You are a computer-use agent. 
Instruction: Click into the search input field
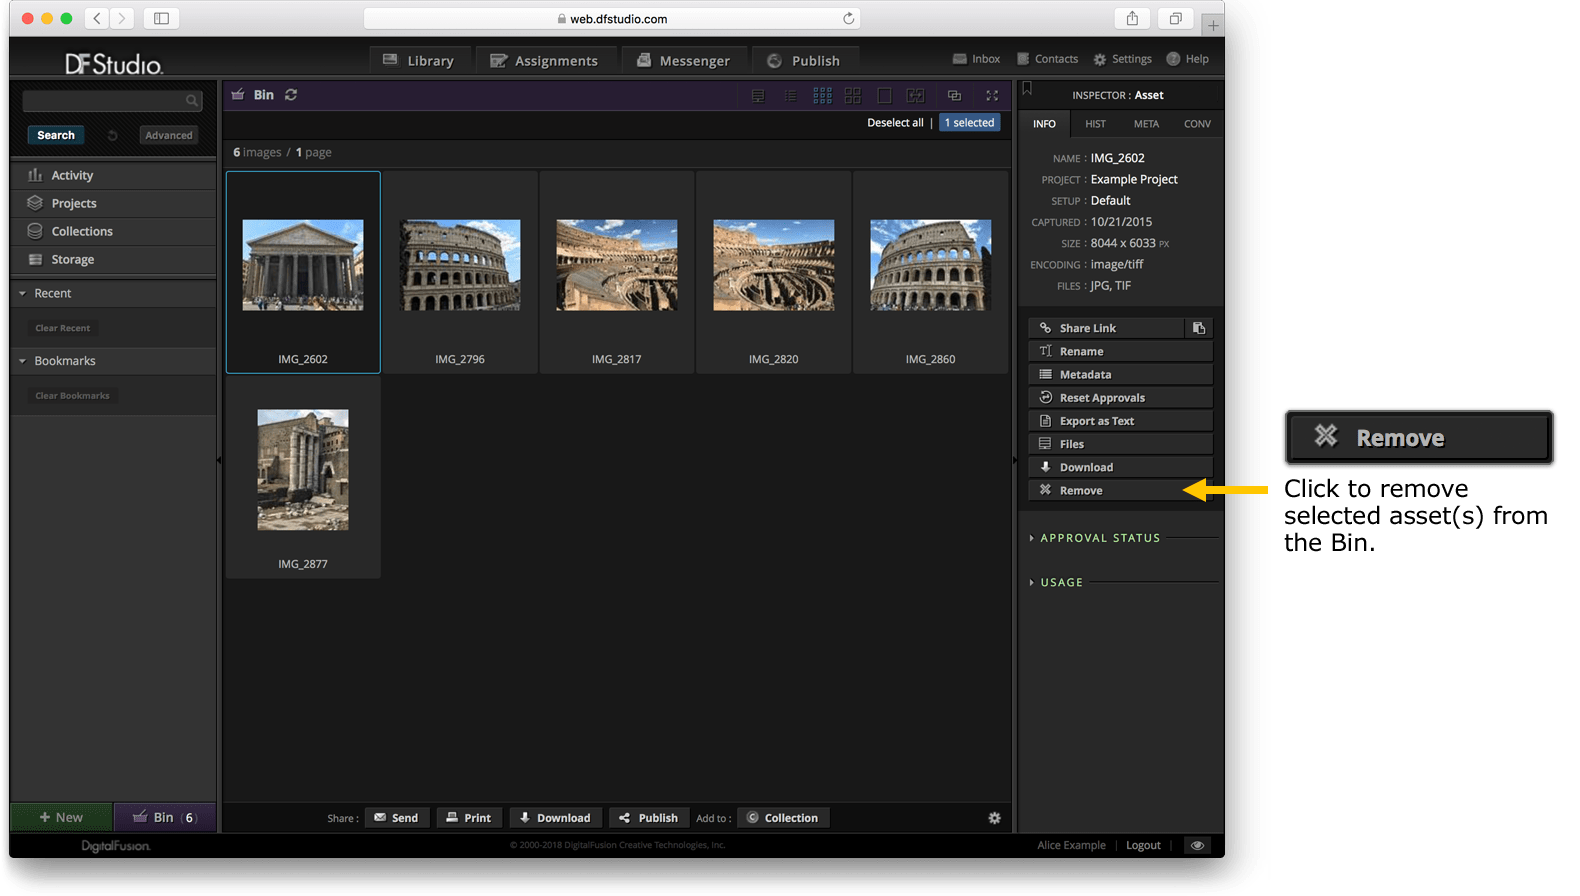pos(112,101)
